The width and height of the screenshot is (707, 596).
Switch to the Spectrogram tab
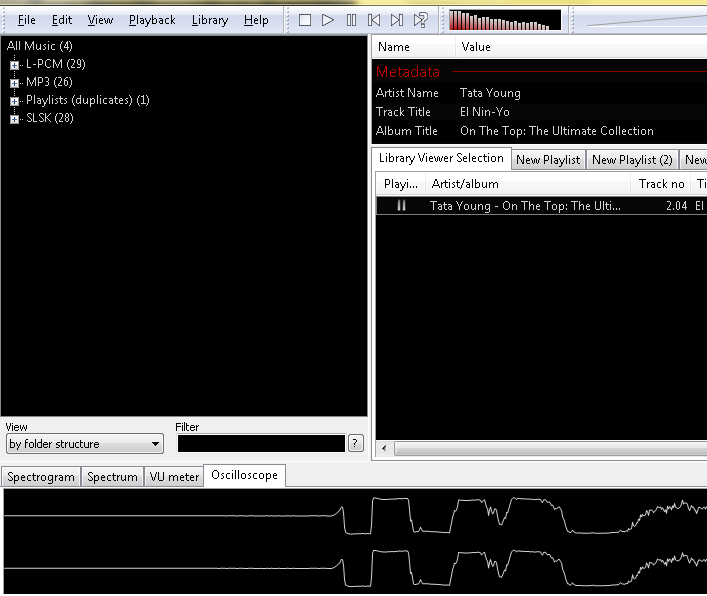41,477
